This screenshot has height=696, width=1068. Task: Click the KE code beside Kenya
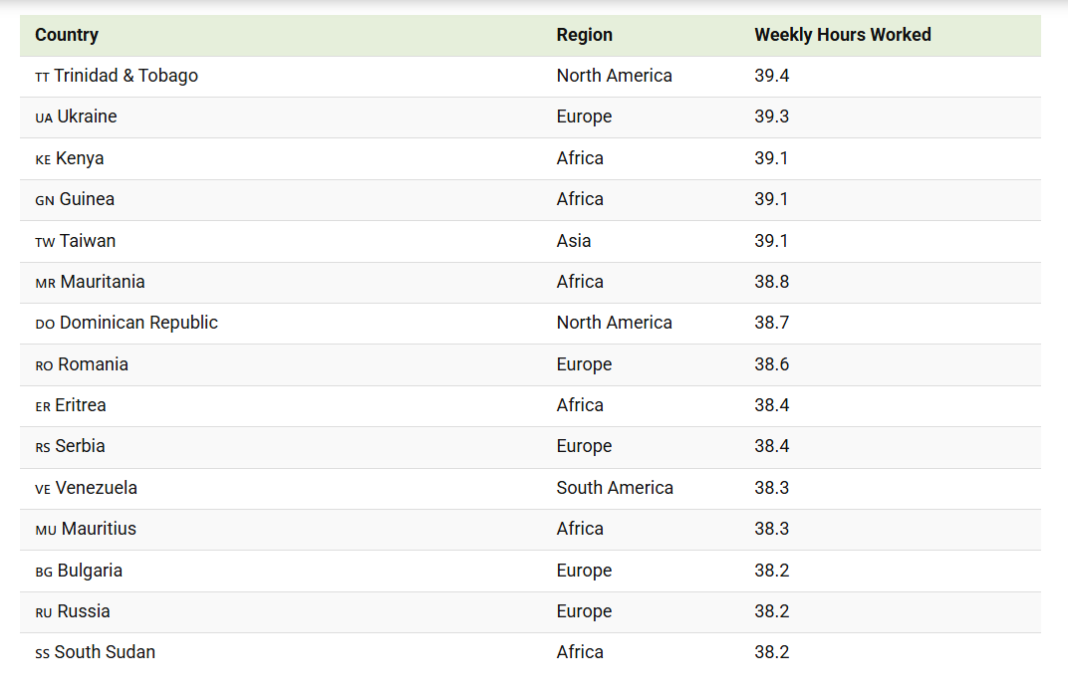(x=43, y=159)
